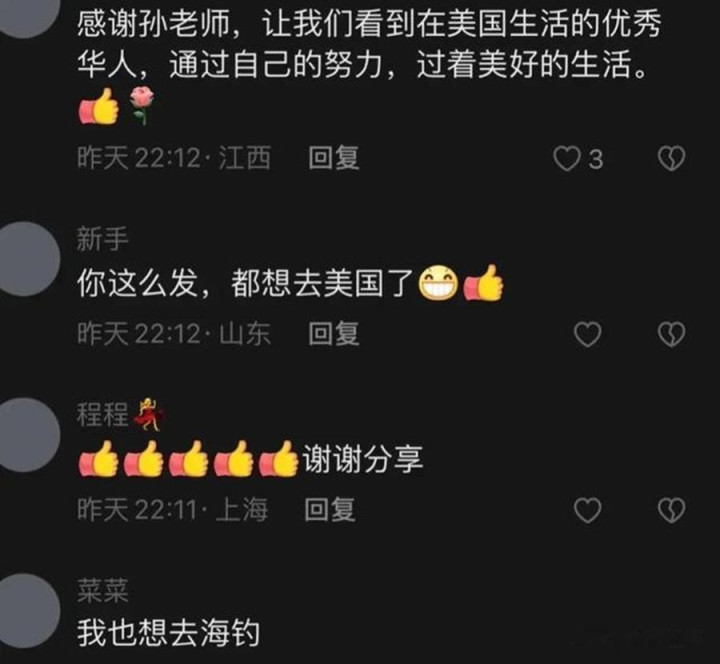
Task: Tap the username 程程
Action: pyautogui.click(x=102, y=415)
